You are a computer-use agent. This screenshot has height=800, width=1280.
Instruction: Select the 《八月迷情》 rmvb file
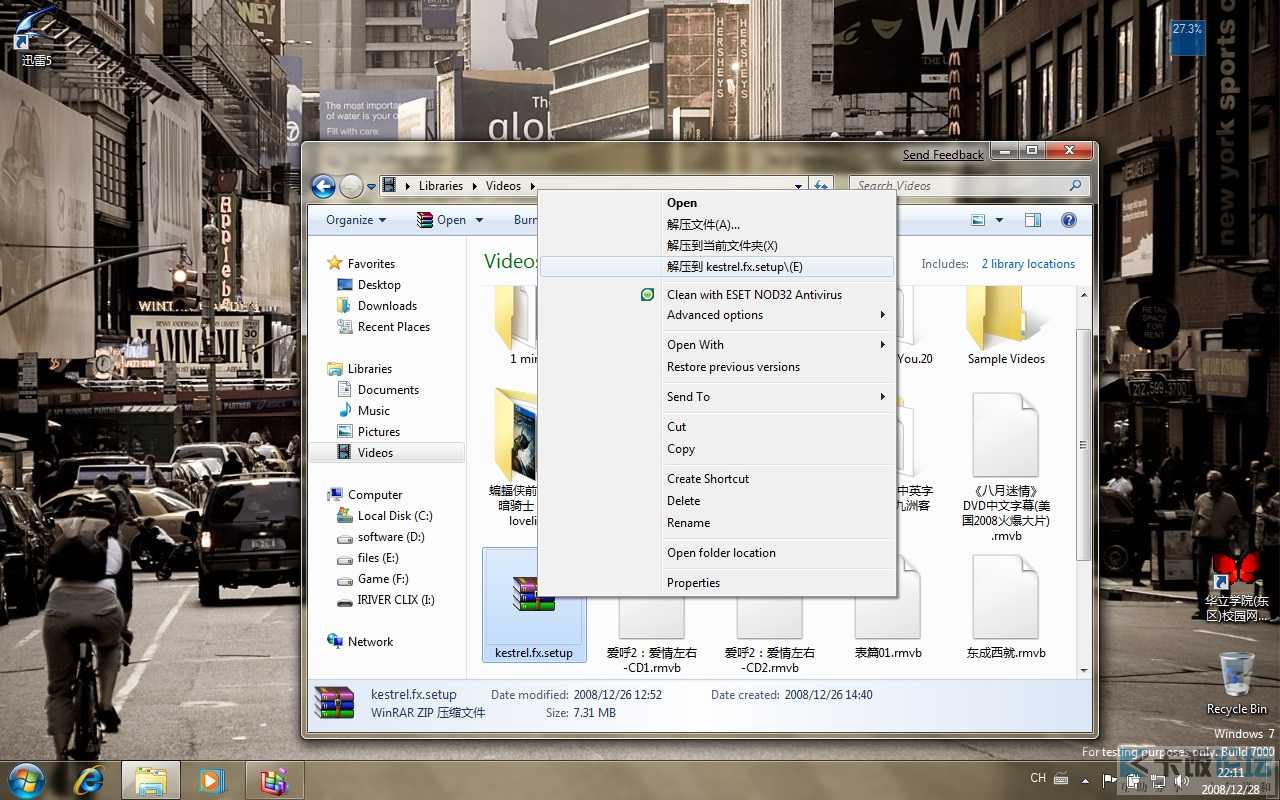point(1006,468)
